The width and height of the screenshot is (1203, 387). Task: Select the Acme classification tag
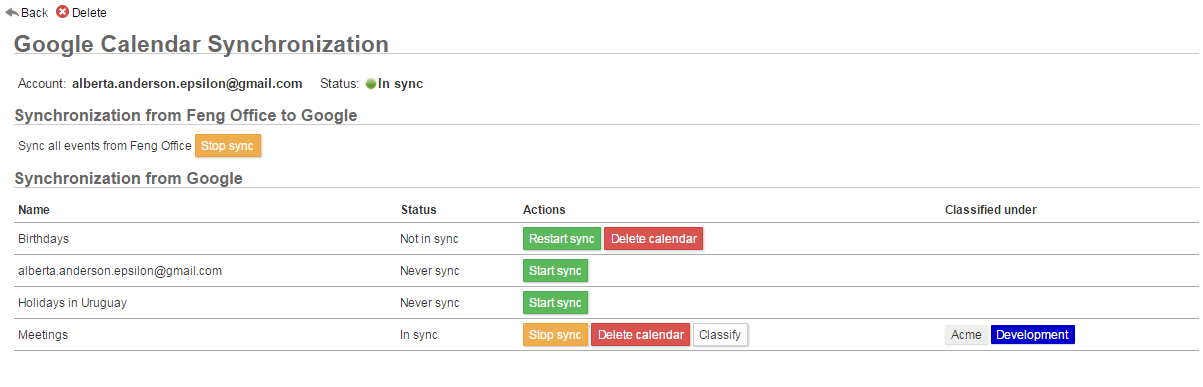(x=966, y=335)
